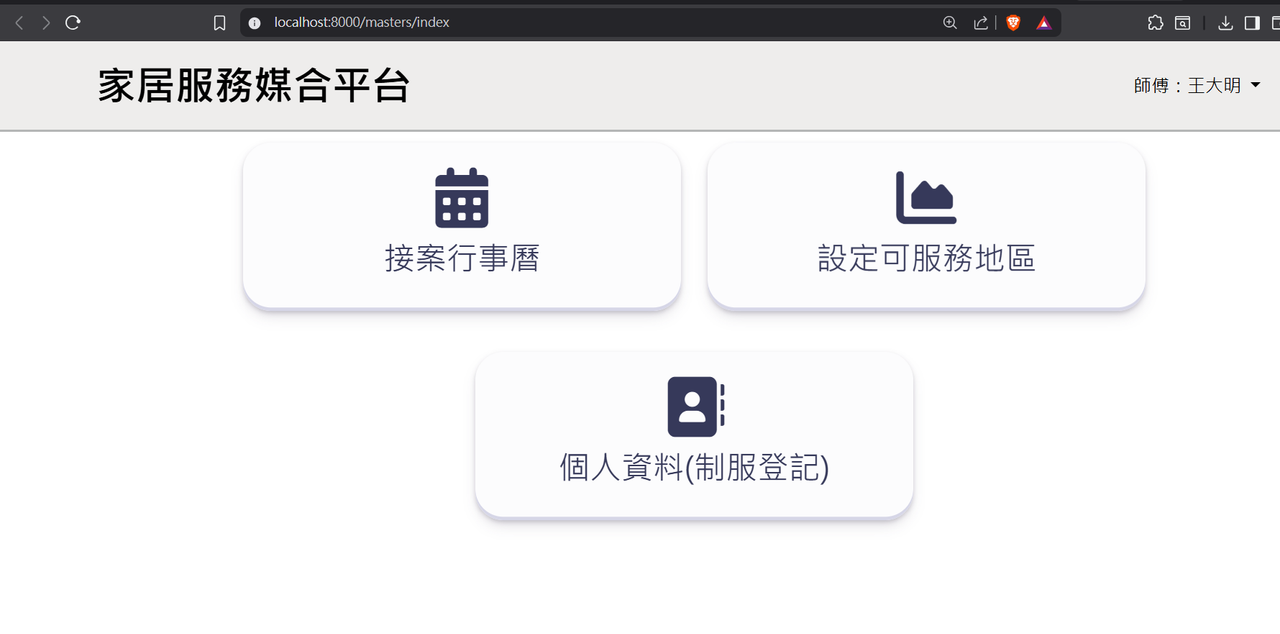Open the downloads arrow icon

1225,22
